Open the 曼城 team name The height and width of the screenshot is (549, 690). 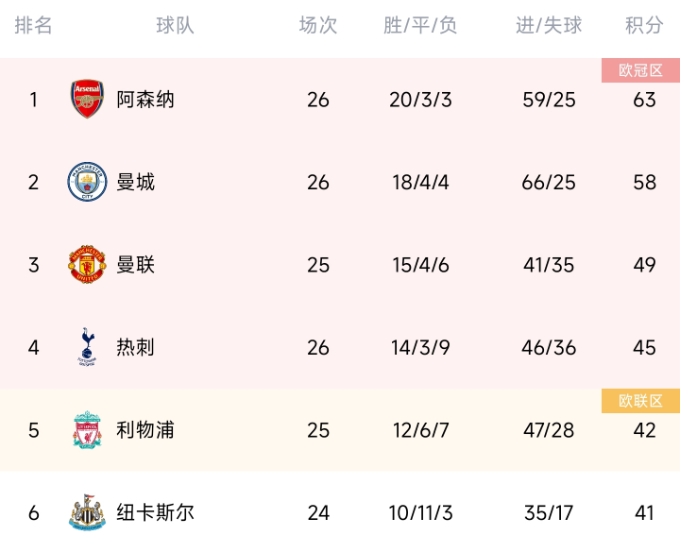click(136, 182)
